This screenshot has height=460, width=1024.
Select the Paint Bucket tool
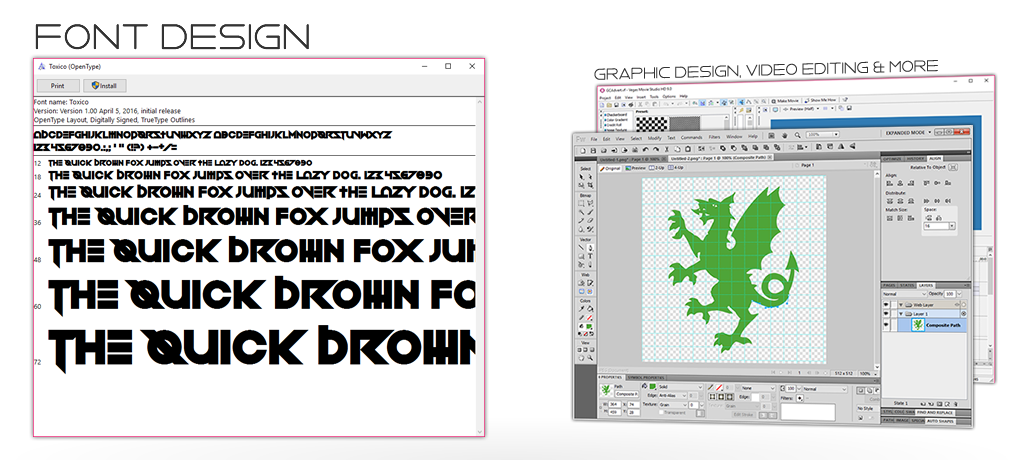click(590, 309)
